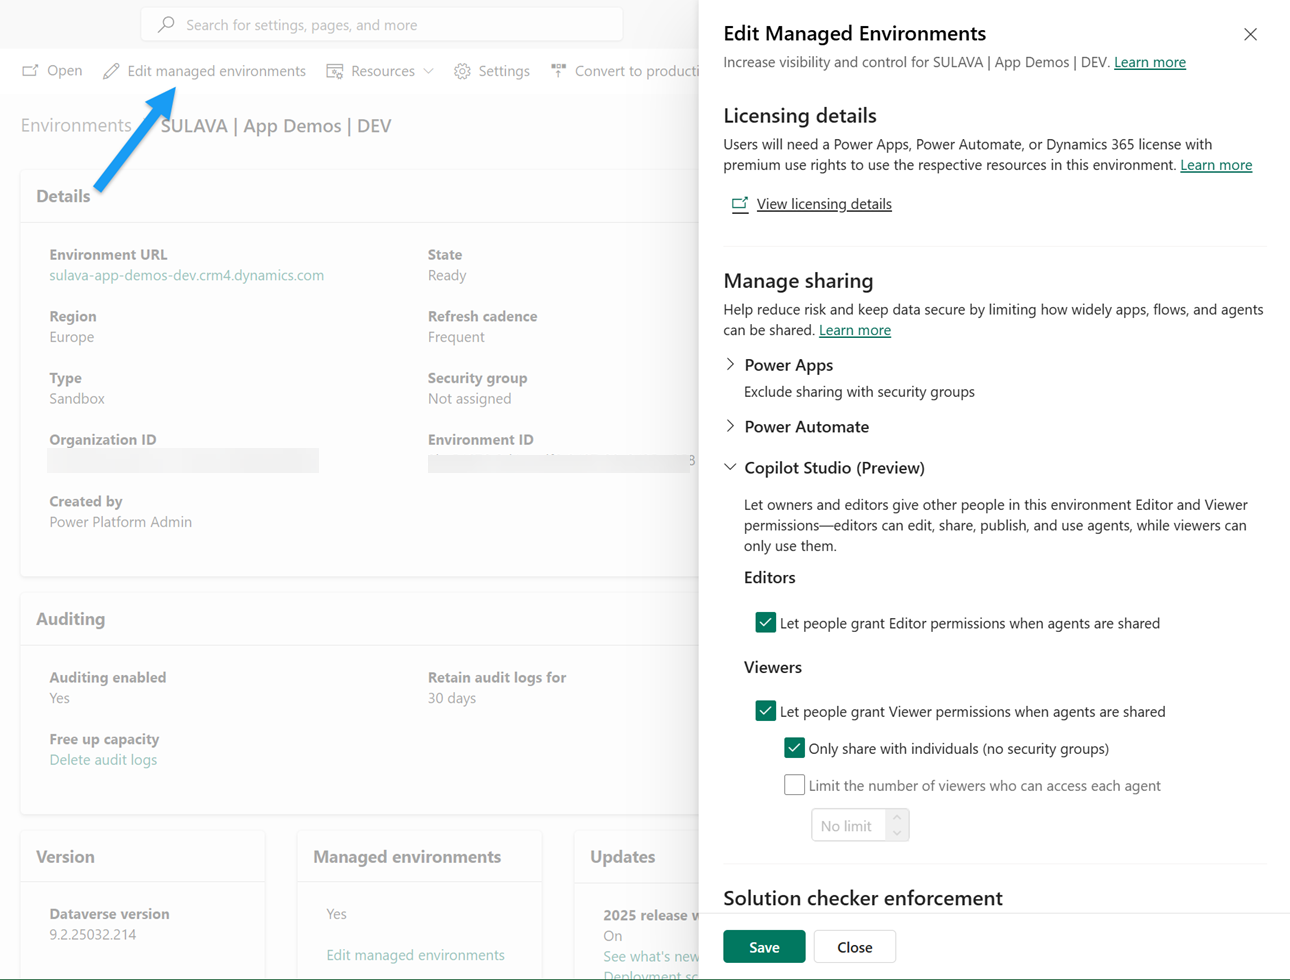1290x980 pixels.
Task: Click the Settings gear icon
Action: click(462, 71)
